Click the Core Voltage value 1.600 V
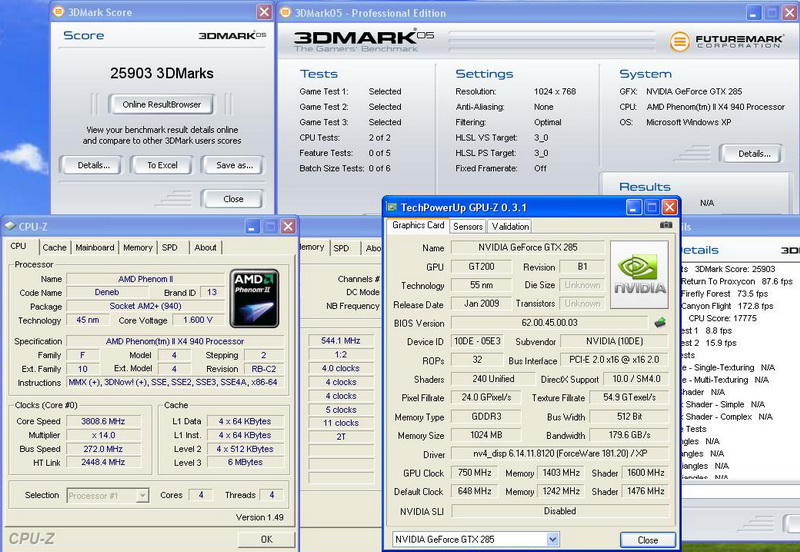 tap(198, 320)
